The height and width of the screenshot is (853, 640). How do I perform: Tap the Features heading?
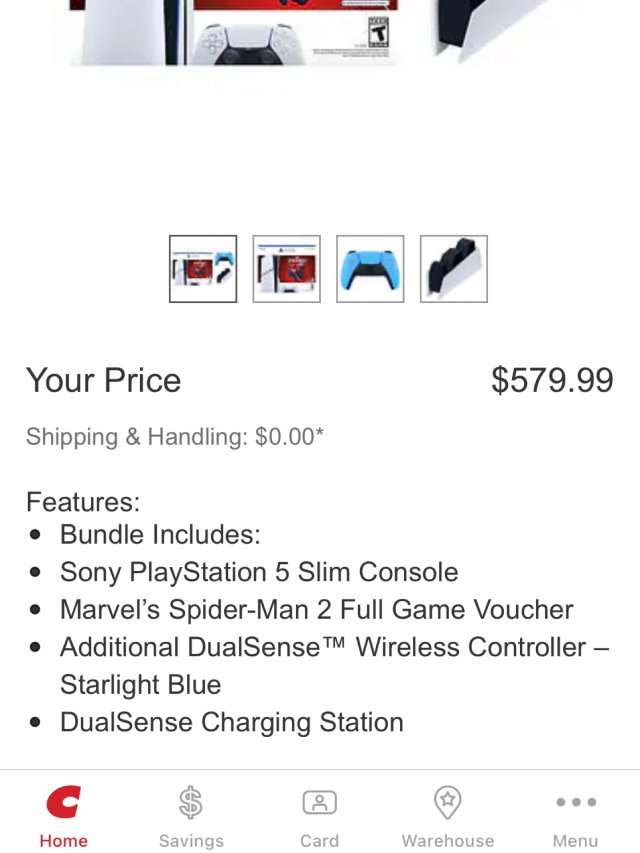tap(83, 501)
